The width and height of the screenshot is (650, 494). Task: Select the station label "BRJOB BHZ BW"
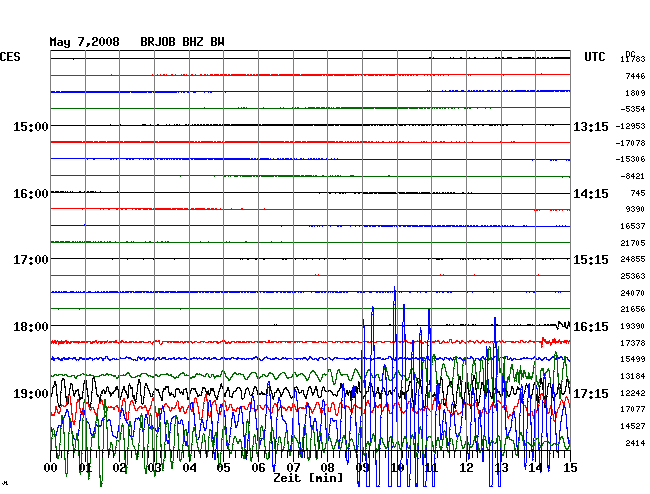point(182,42)
